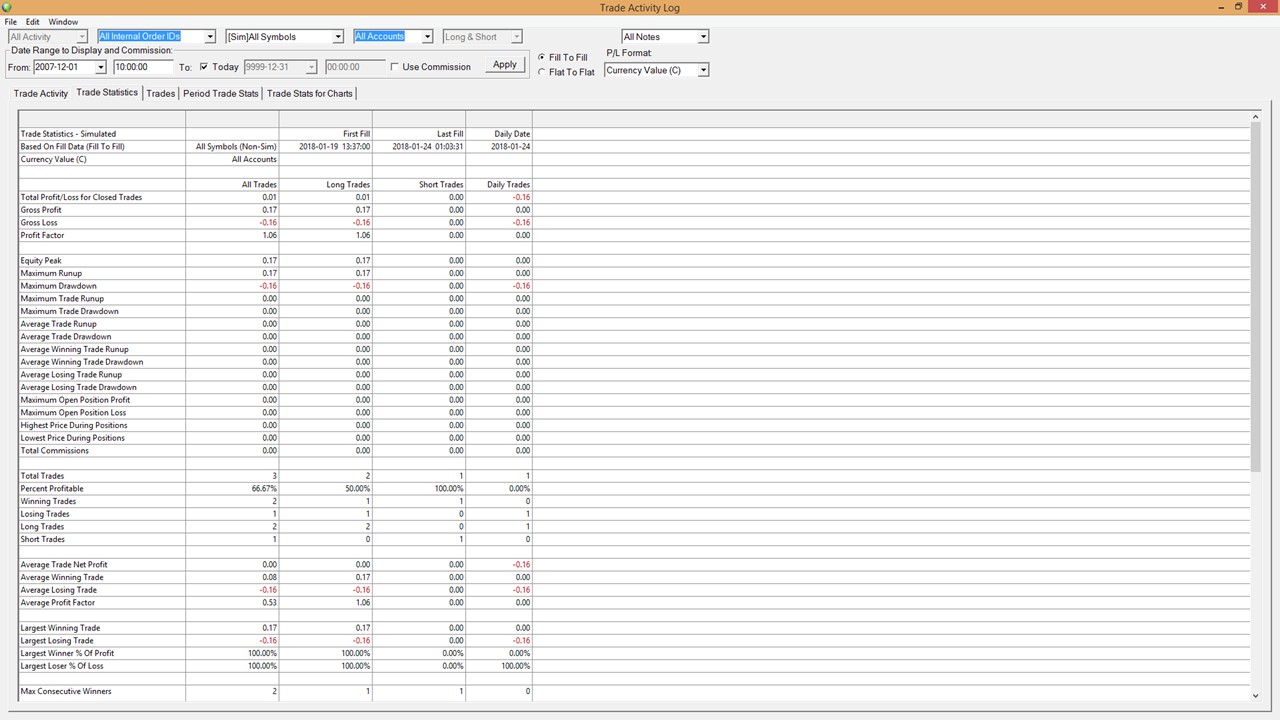Open the File menu
The image size is (1280, 720).
[11, 22]
